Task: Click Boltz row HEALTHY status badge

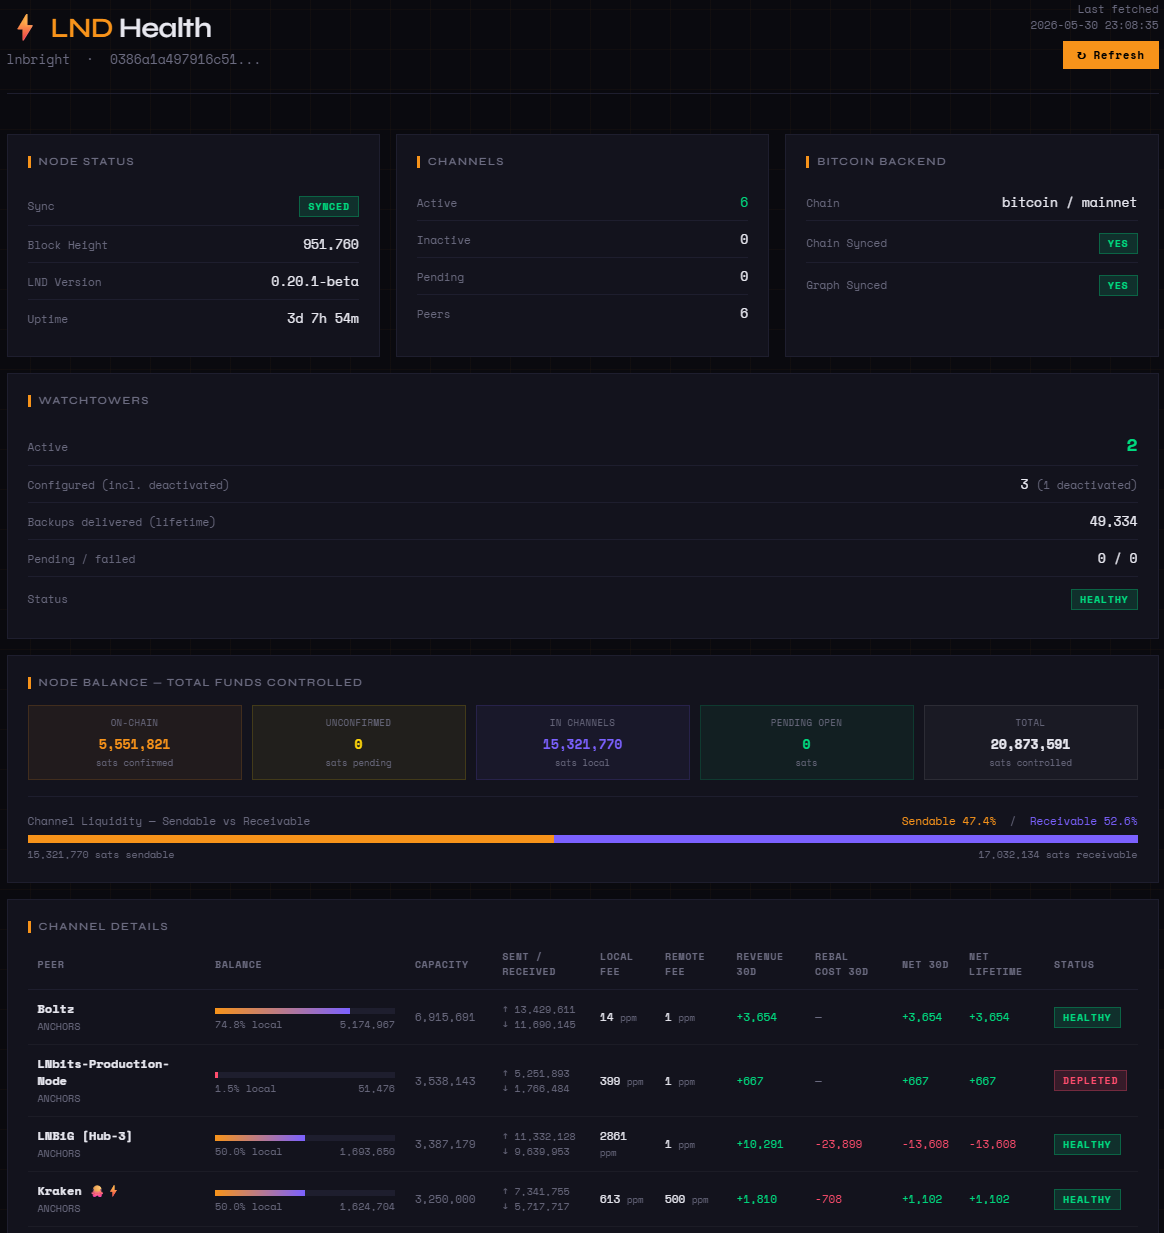Action: point(1087,1017)
